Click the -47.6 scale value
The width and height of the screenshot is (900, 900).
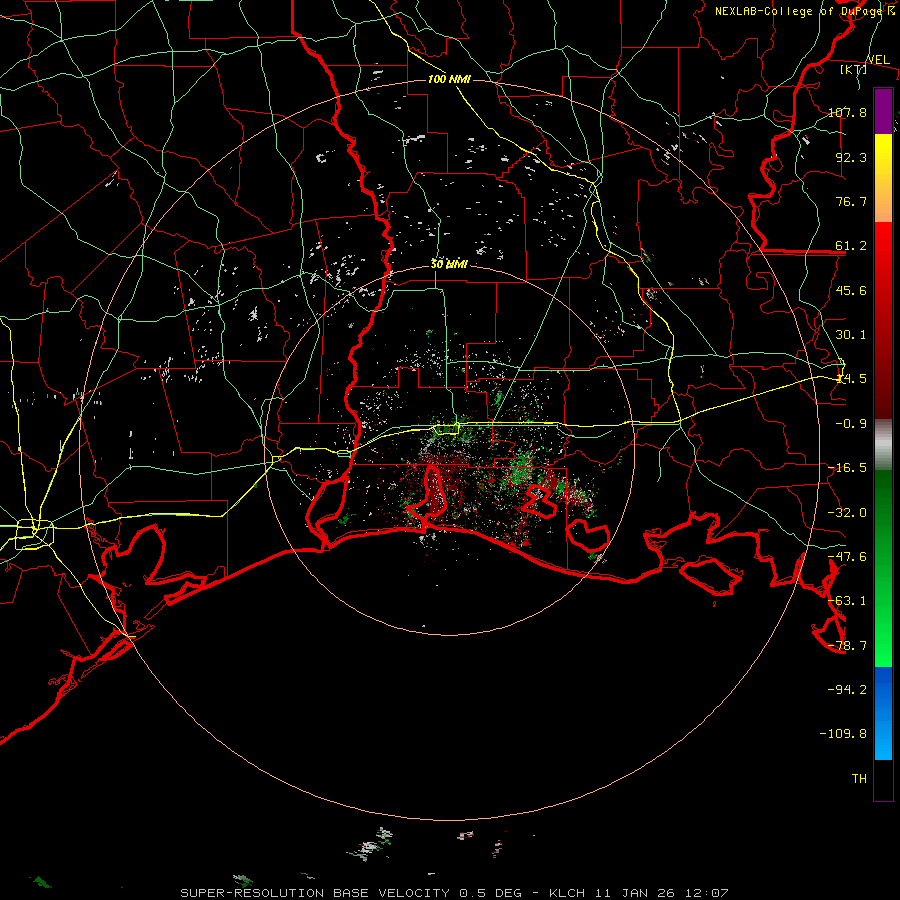(847, 557)
